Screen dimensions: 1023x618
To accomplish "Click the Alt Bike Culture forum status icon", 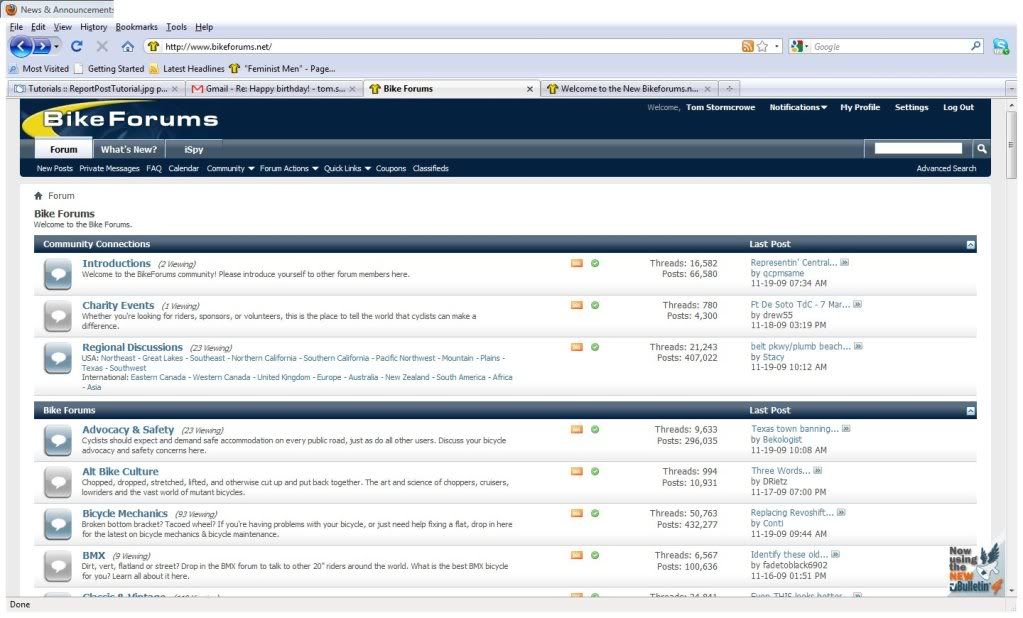I will tap(57, 482).
